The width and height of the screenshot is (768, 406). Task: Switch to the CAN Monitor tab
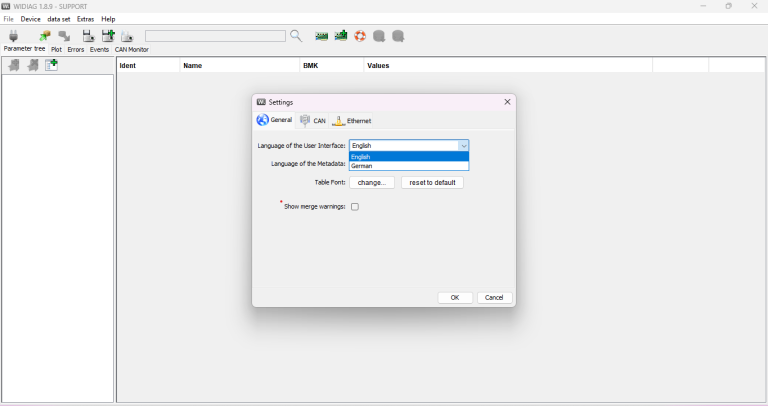tap(132, 49)
